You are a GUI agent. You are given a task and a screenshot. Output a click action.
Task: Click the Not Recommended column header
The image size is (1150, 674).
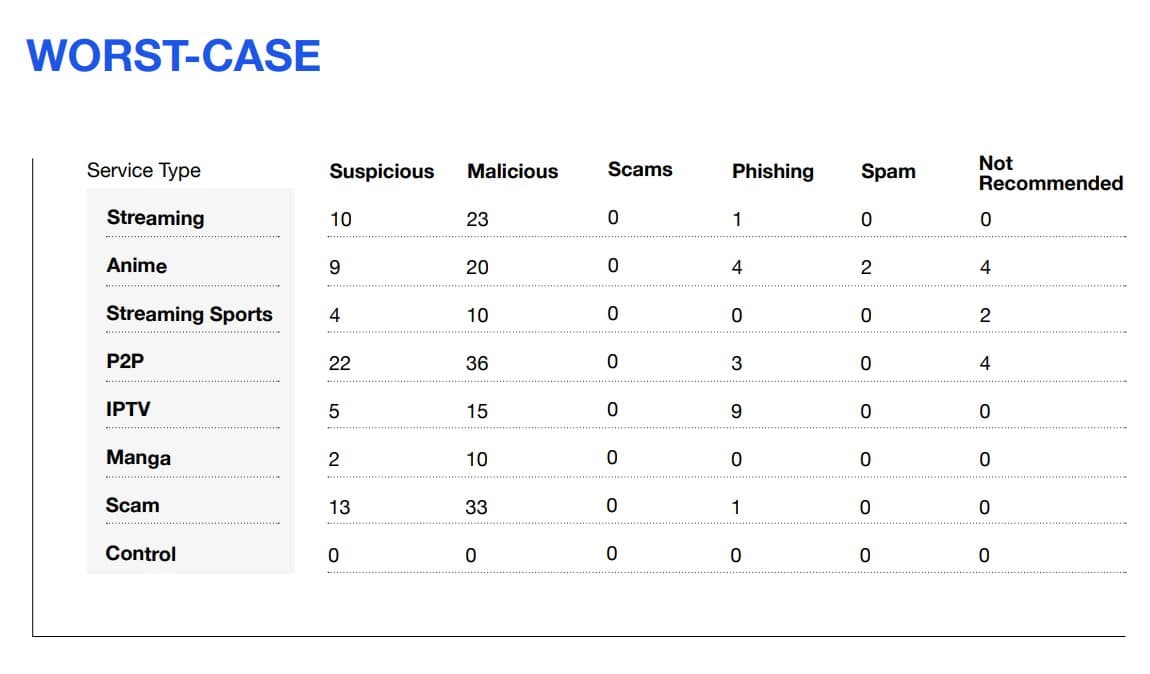(1050, 173)
